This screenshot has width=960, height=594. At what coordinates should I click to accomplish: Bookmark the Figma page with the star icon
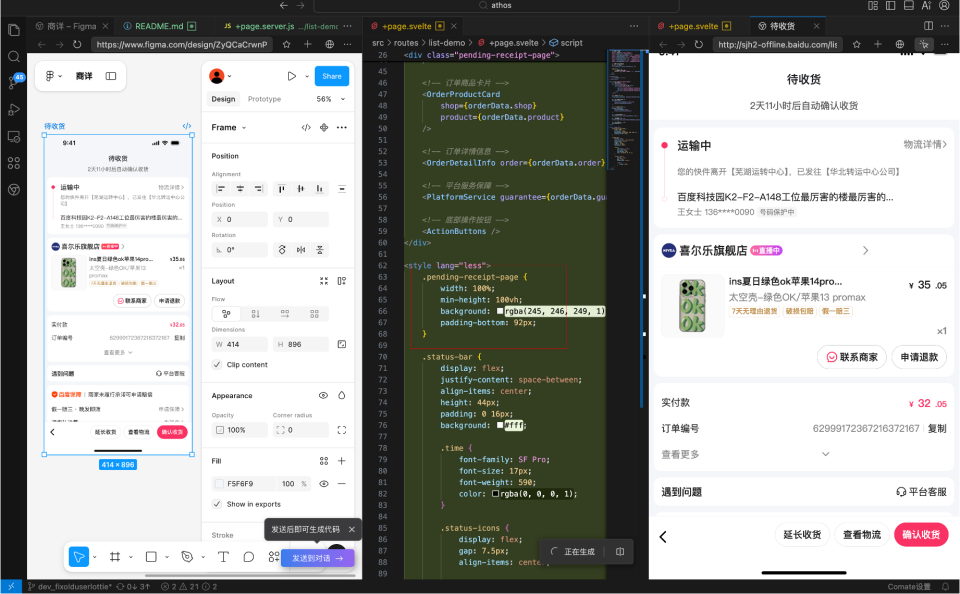click(287, 44)
